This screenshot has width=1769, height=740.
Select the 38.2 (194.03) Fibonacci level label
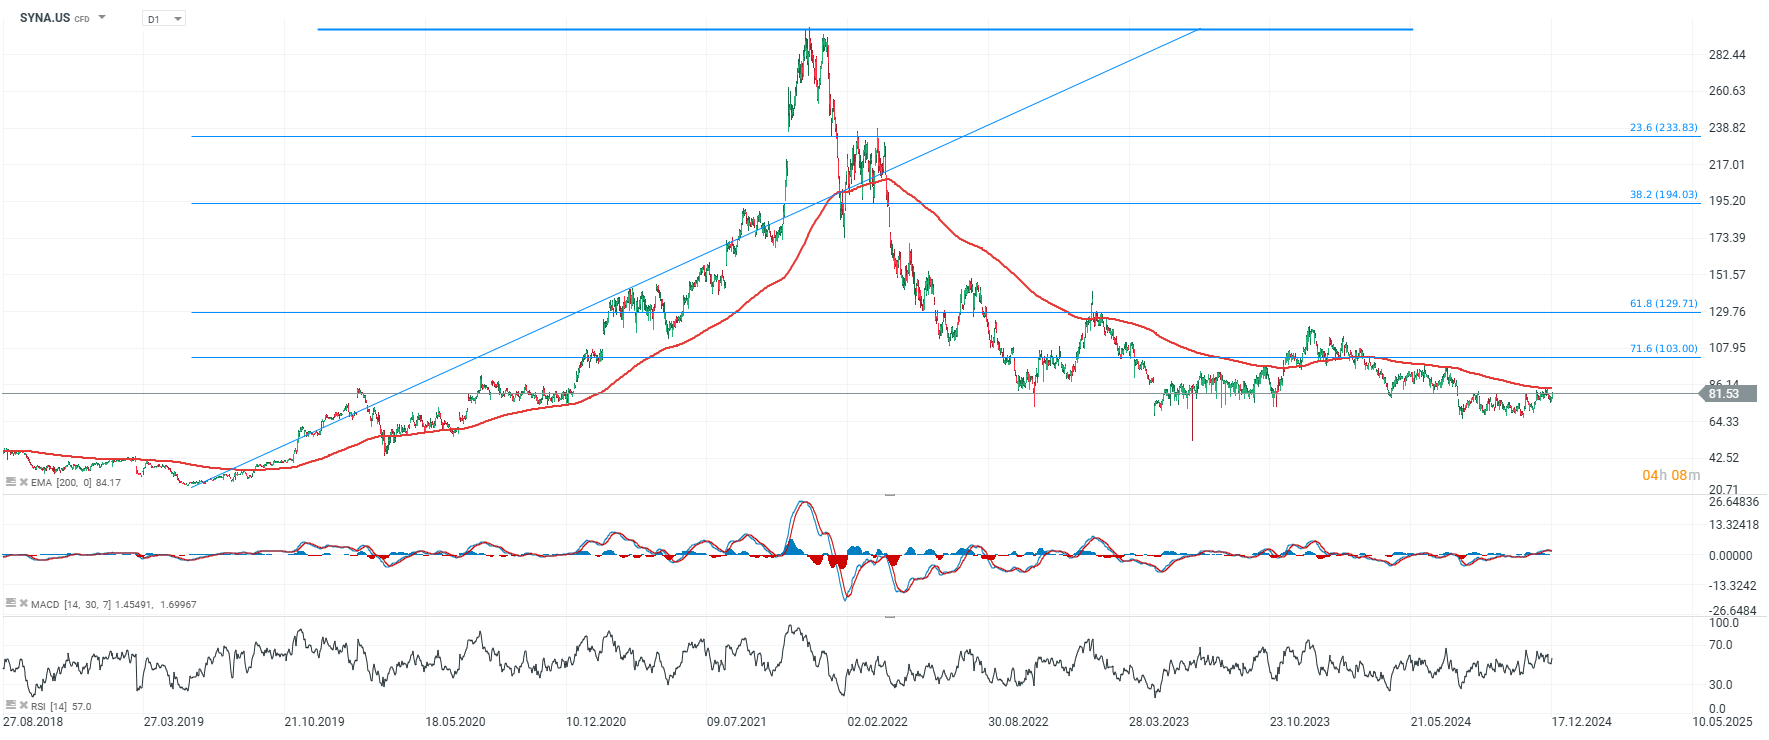[1663, 195]
